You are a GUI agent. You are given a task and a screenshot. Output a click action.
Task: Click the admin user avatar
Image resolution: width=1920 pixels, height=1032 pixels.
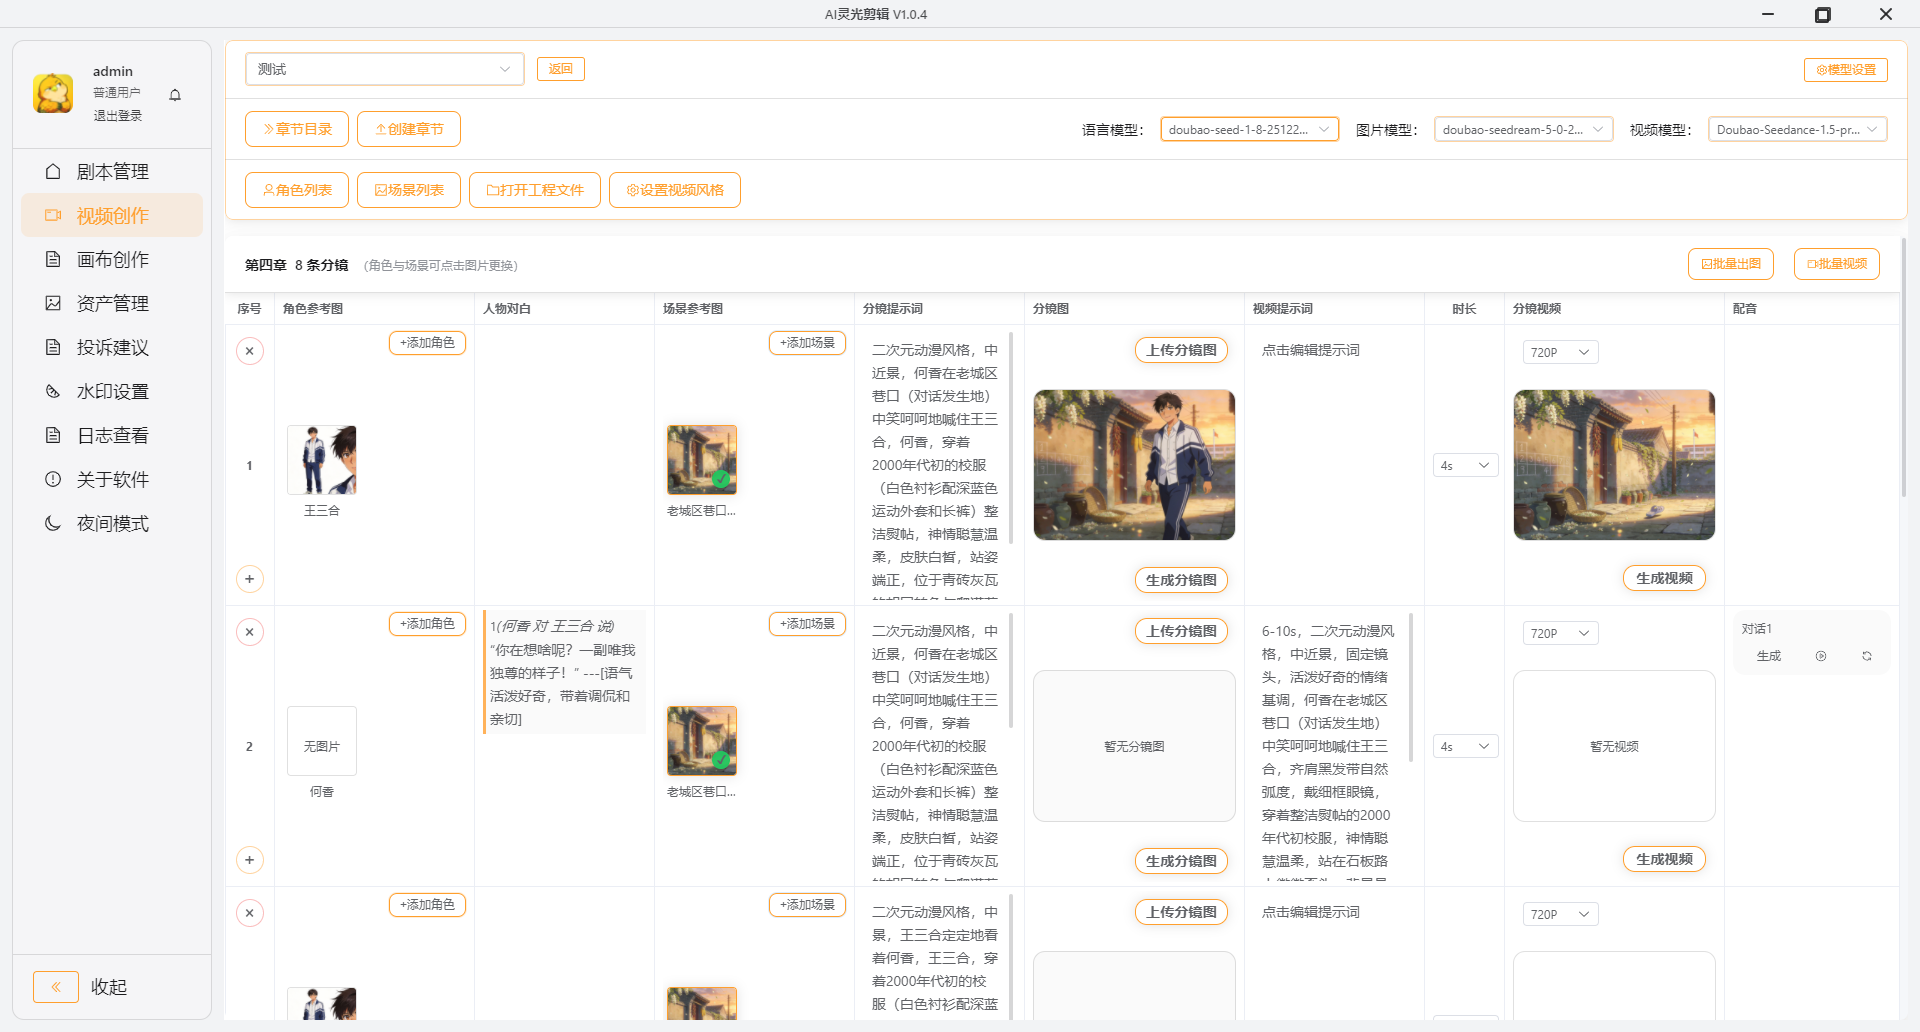click(x=53, y=93)
